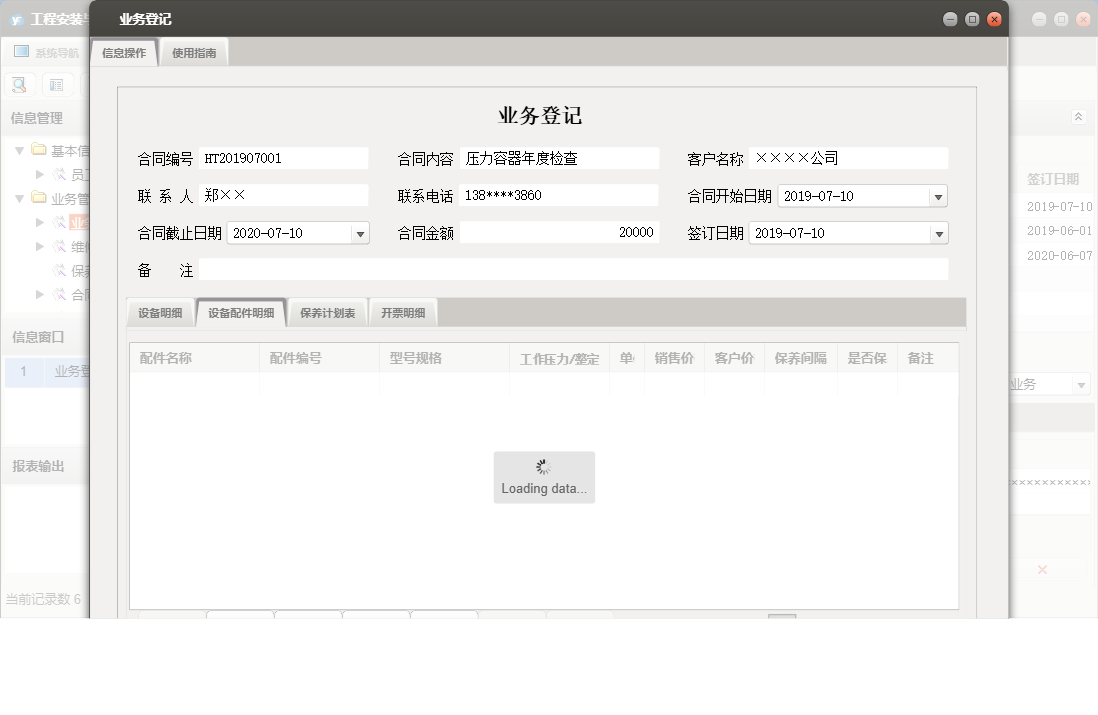Open the 业务管理 folder icon
The width and height of the screenshot is (1098, 715).
(39, 198)
